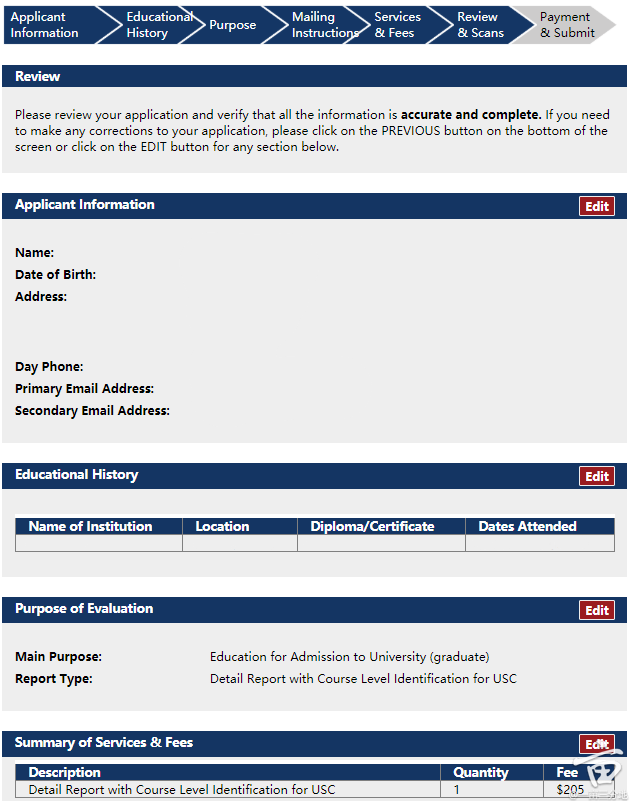Click the Description column header in fees table

pos(65,772)
